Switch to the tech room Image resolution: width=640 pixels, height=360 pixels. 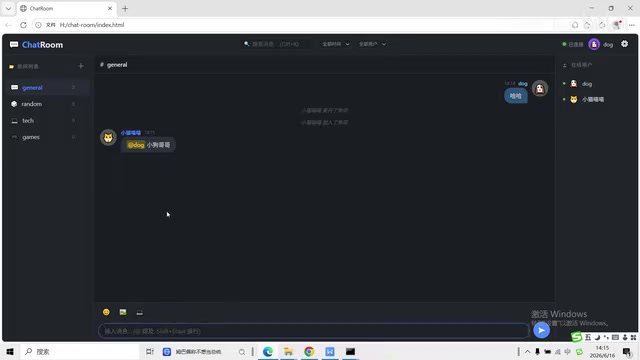click(x=48, y=120)
